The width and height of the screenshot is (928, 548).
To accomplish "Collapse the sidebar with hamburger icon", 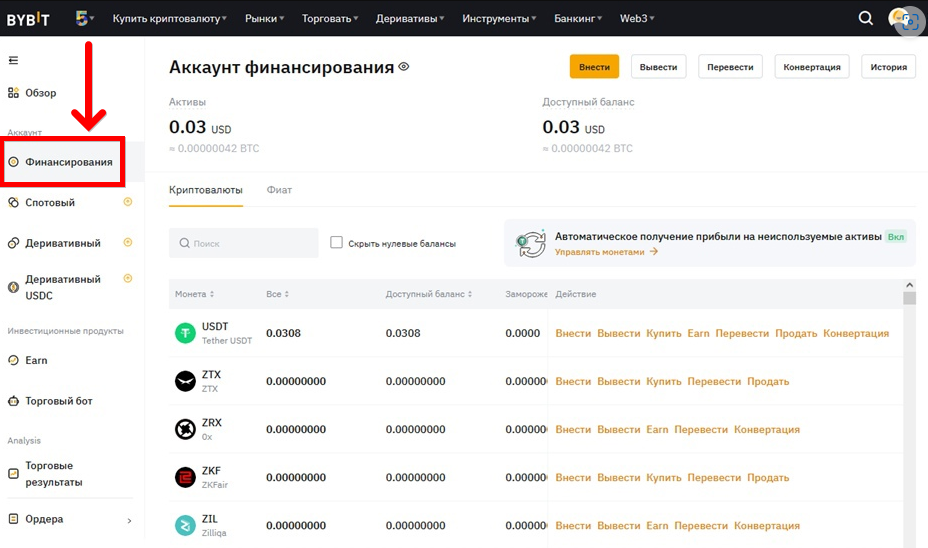I will click(13, 60).
